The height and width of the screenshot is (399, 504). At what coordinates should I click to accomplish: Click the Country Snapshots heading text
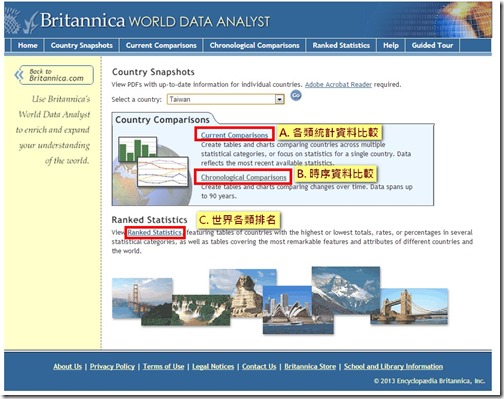153,72
